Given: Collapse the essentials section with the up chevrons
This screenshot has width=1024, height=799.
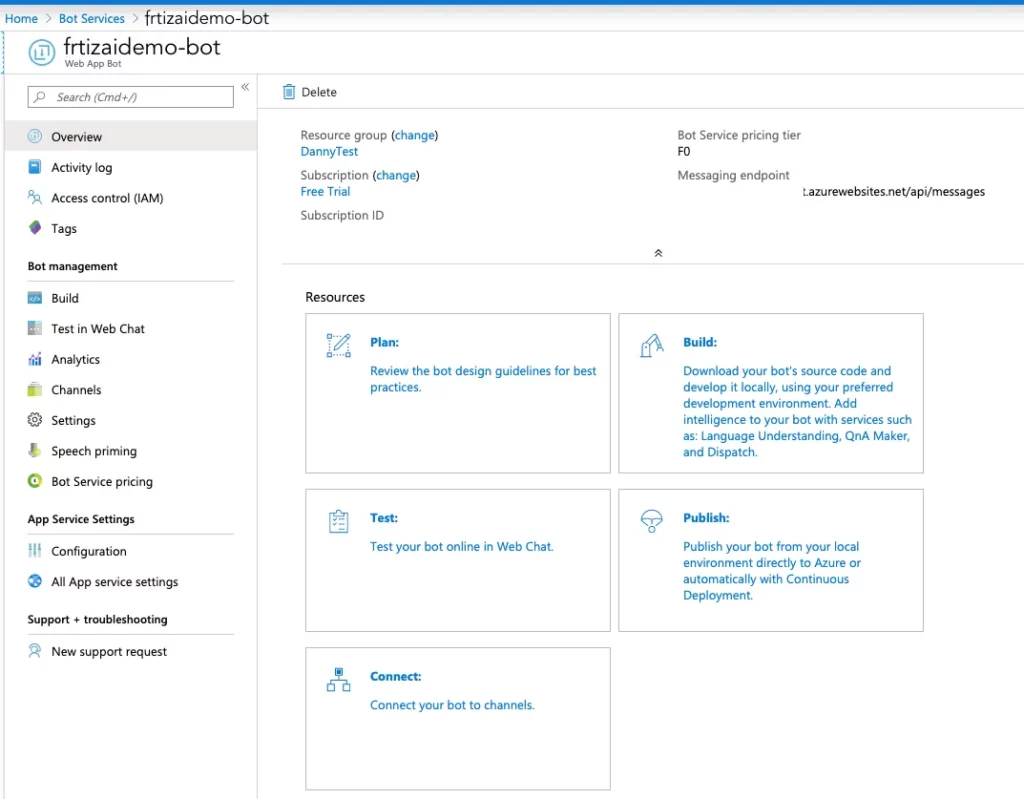Looking at the screenshot, I should click(x=658, y=253).
